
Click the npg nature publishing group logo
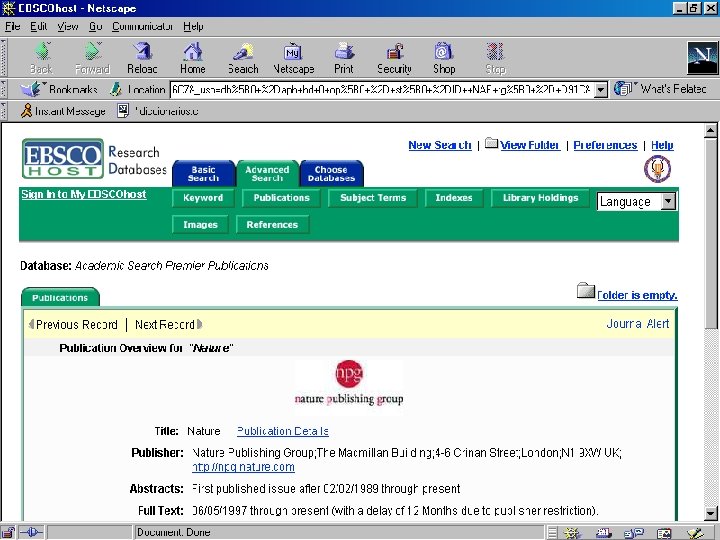(x=349, y=382)
